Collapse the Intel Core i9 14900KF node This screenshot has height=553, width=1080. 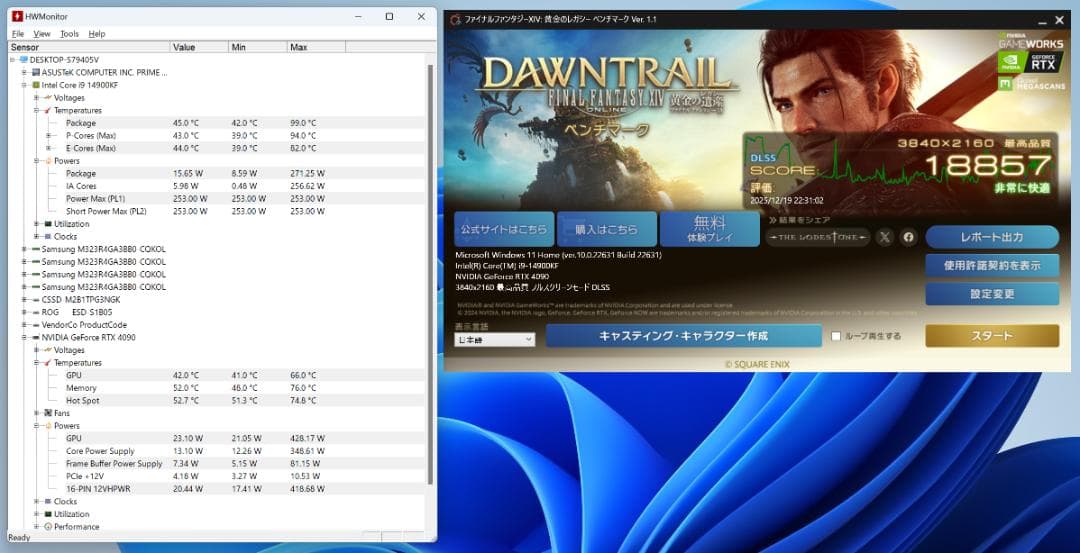(x=25, y=85)
